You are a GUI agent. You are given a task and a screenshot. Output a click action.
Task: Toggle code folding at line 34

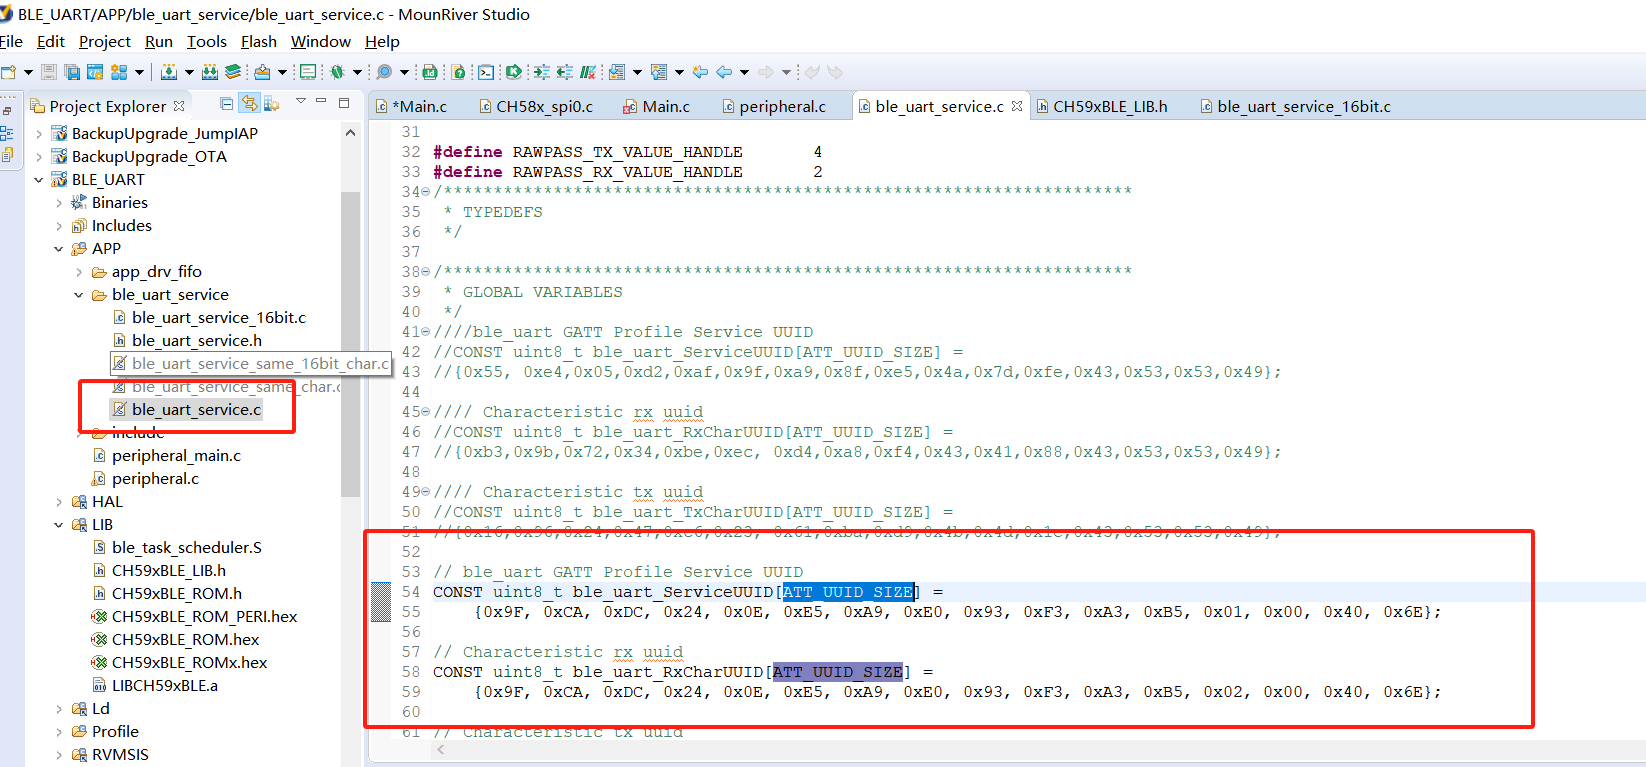coord(426,192)
